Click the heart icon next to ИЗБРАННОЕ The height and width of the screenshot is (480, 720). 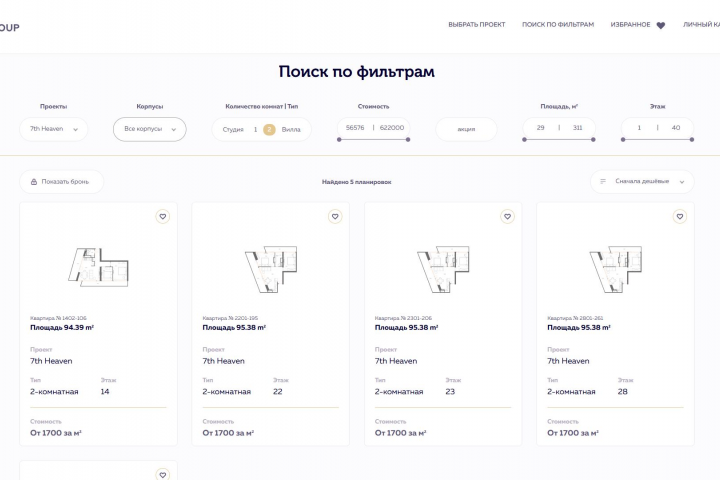point(661,25)
